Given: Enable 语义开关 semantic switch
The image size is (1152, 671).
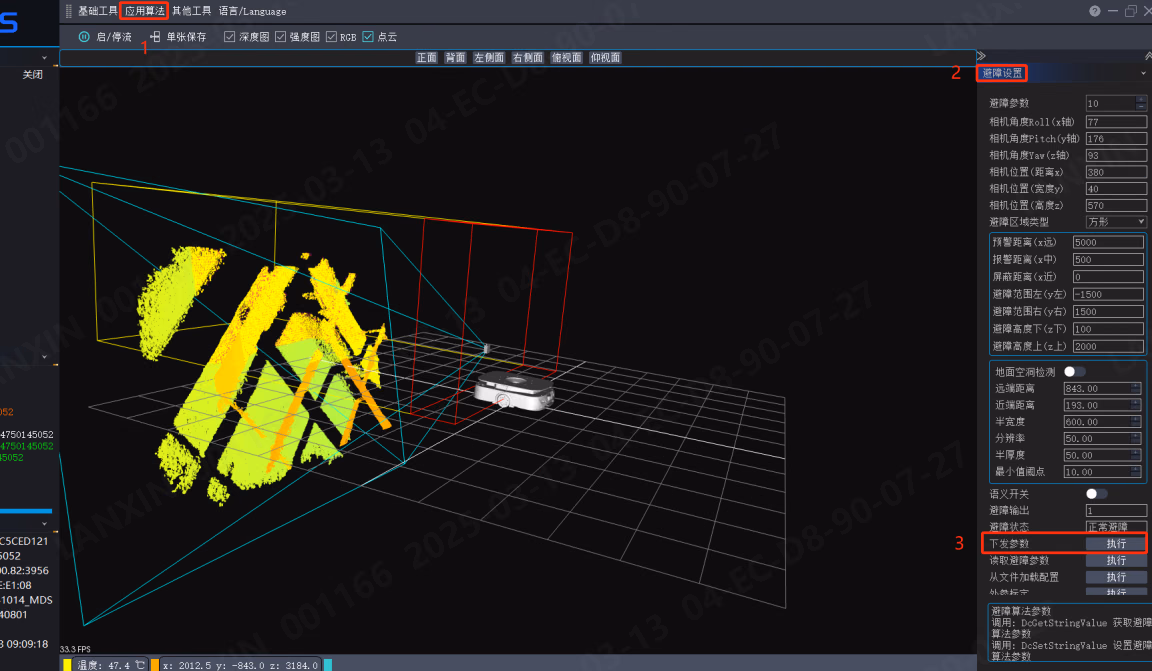Looking at the screenshot, I should (1096, 494).
